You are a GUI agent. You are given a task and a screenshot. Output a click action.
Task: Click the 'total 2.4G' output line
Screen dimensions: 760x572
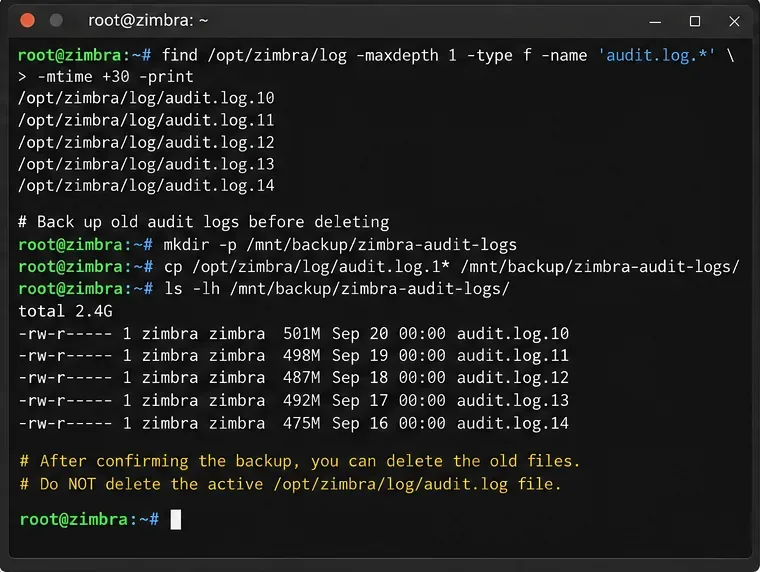click(x=65, y=311)
